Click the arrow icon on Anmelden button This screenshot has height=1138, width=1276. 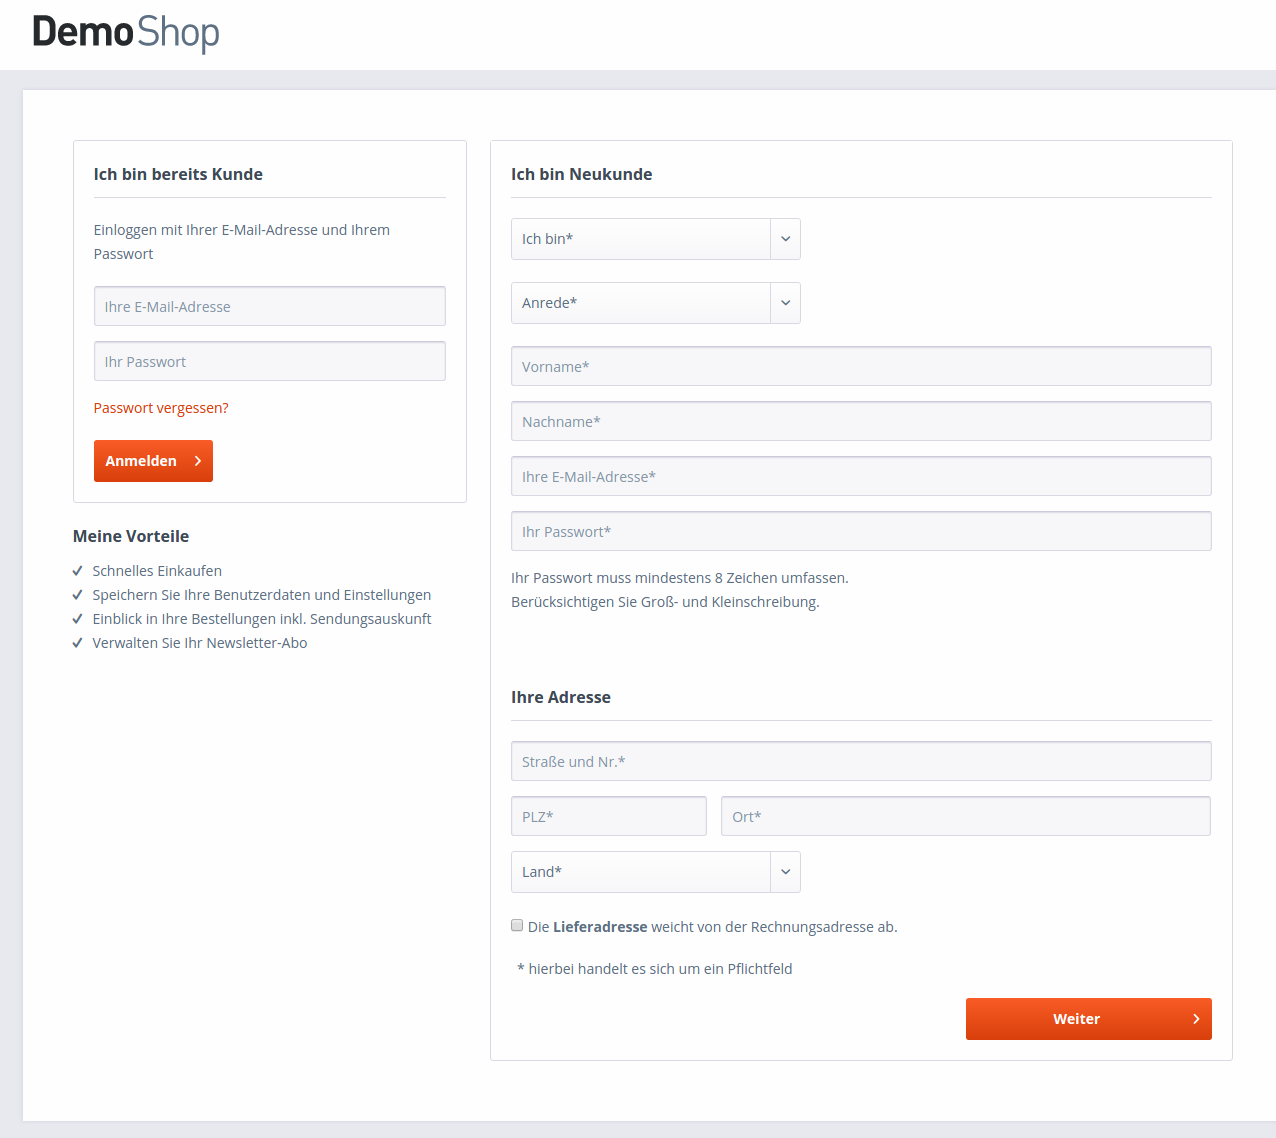click(198, 461)
